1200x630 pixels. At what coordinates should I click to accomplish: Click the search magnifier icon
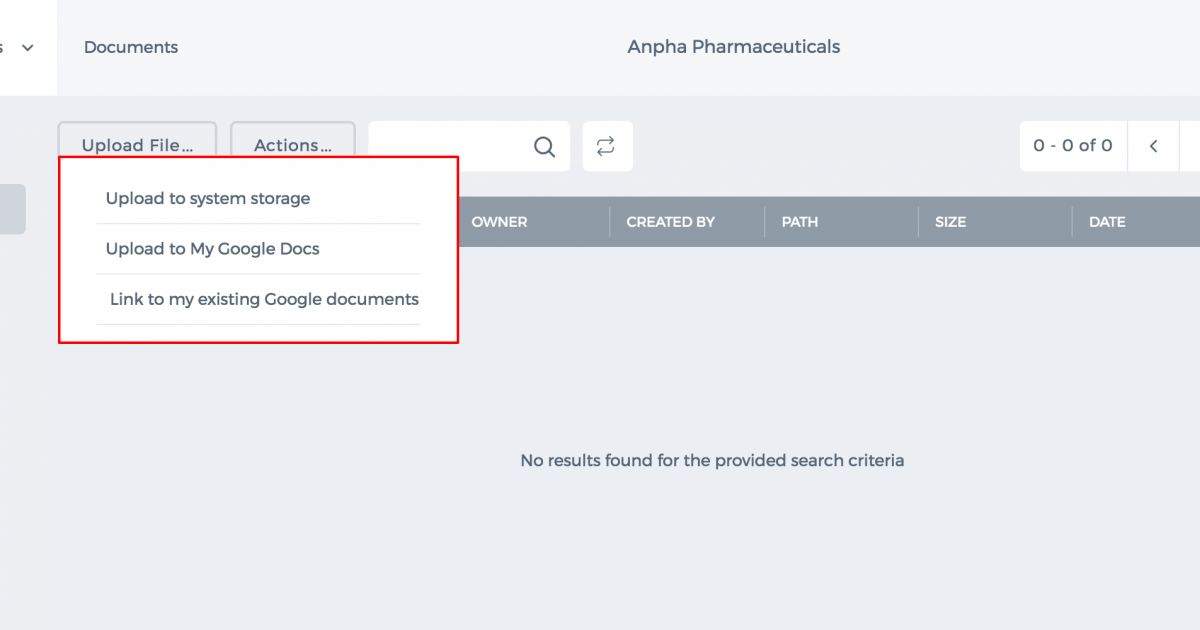544,147
